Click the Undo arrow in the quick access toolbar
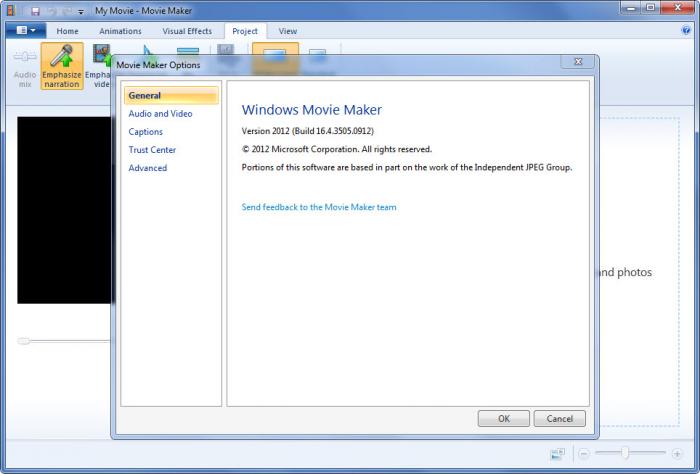This screenshot has height=474, width=700. [53, 11]
